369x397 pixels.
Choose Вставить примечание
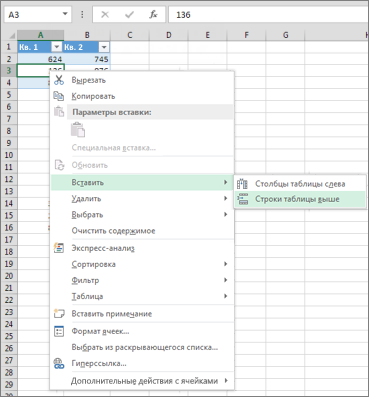point(142,314)
